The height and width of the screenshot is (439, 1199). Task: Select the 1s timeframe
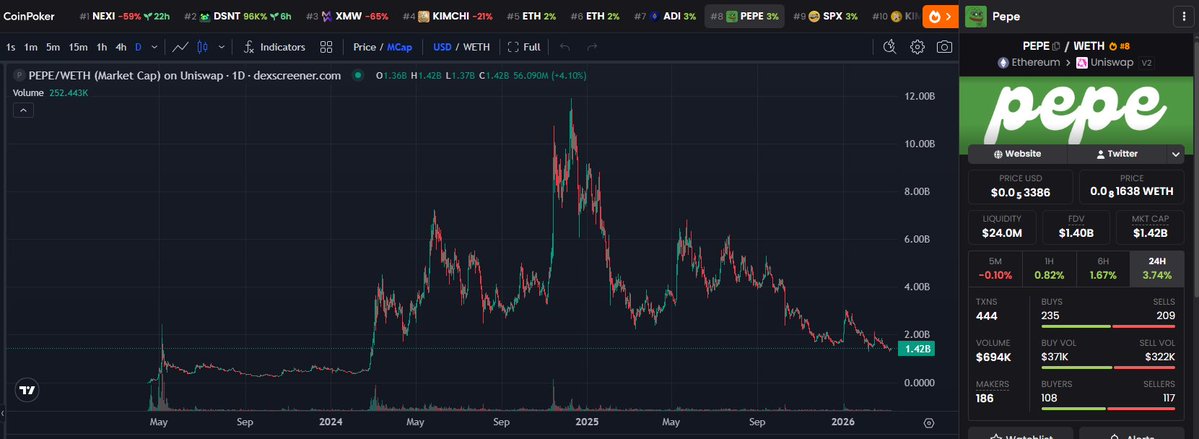(11, 47)
